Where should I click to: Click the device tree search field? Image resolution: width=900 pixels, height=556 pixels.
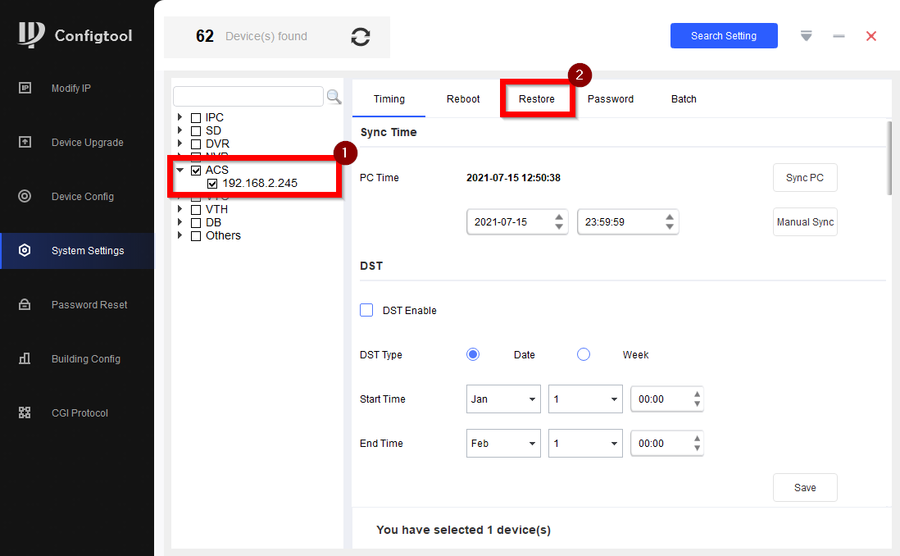[x=248, y=97]
